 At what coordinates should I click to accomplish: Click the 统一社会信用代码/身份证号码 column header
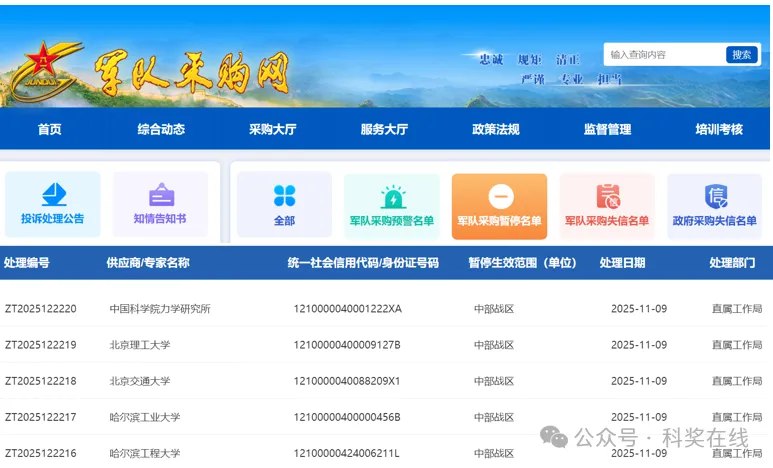coord(363,262)
